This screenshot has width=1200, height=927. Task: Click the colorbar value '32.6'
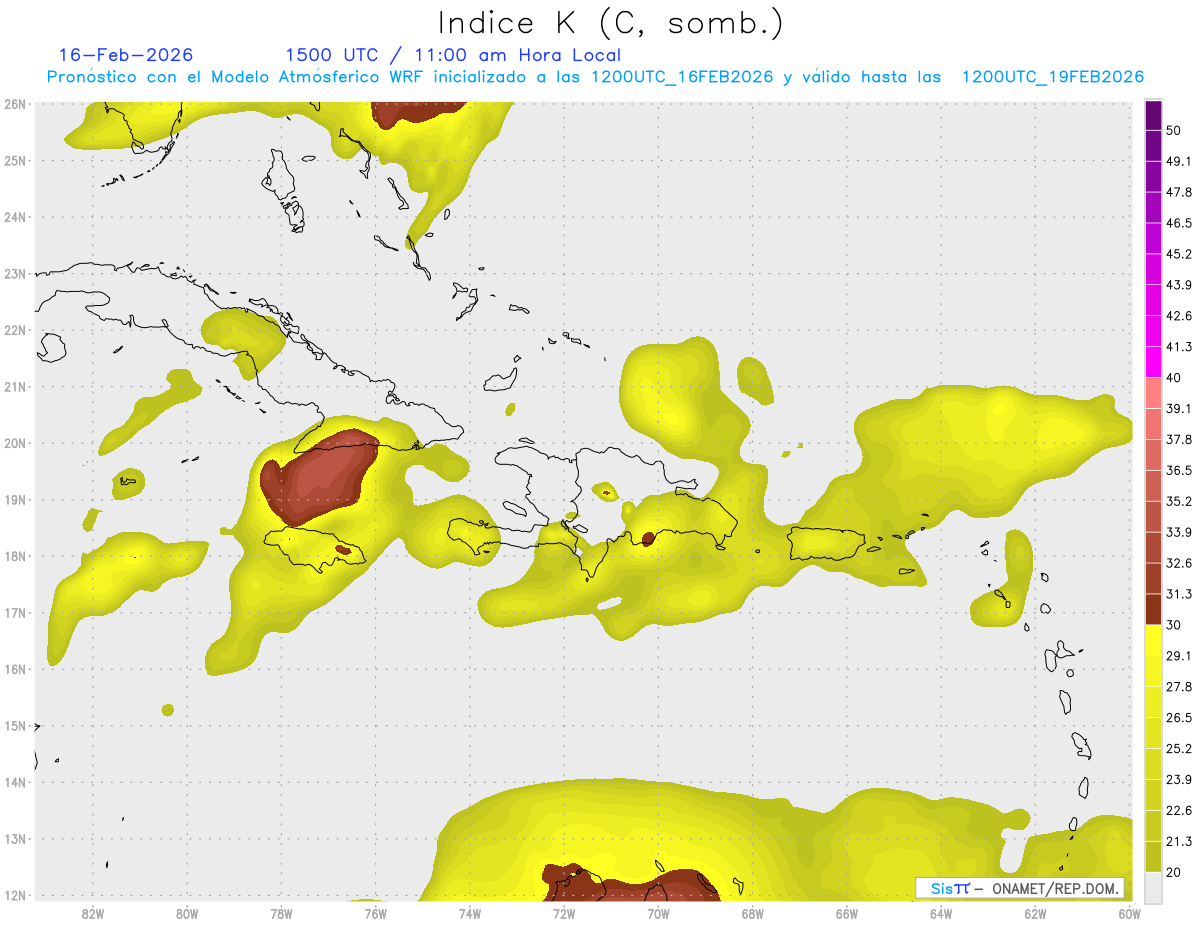click(x=1178, y=563)
